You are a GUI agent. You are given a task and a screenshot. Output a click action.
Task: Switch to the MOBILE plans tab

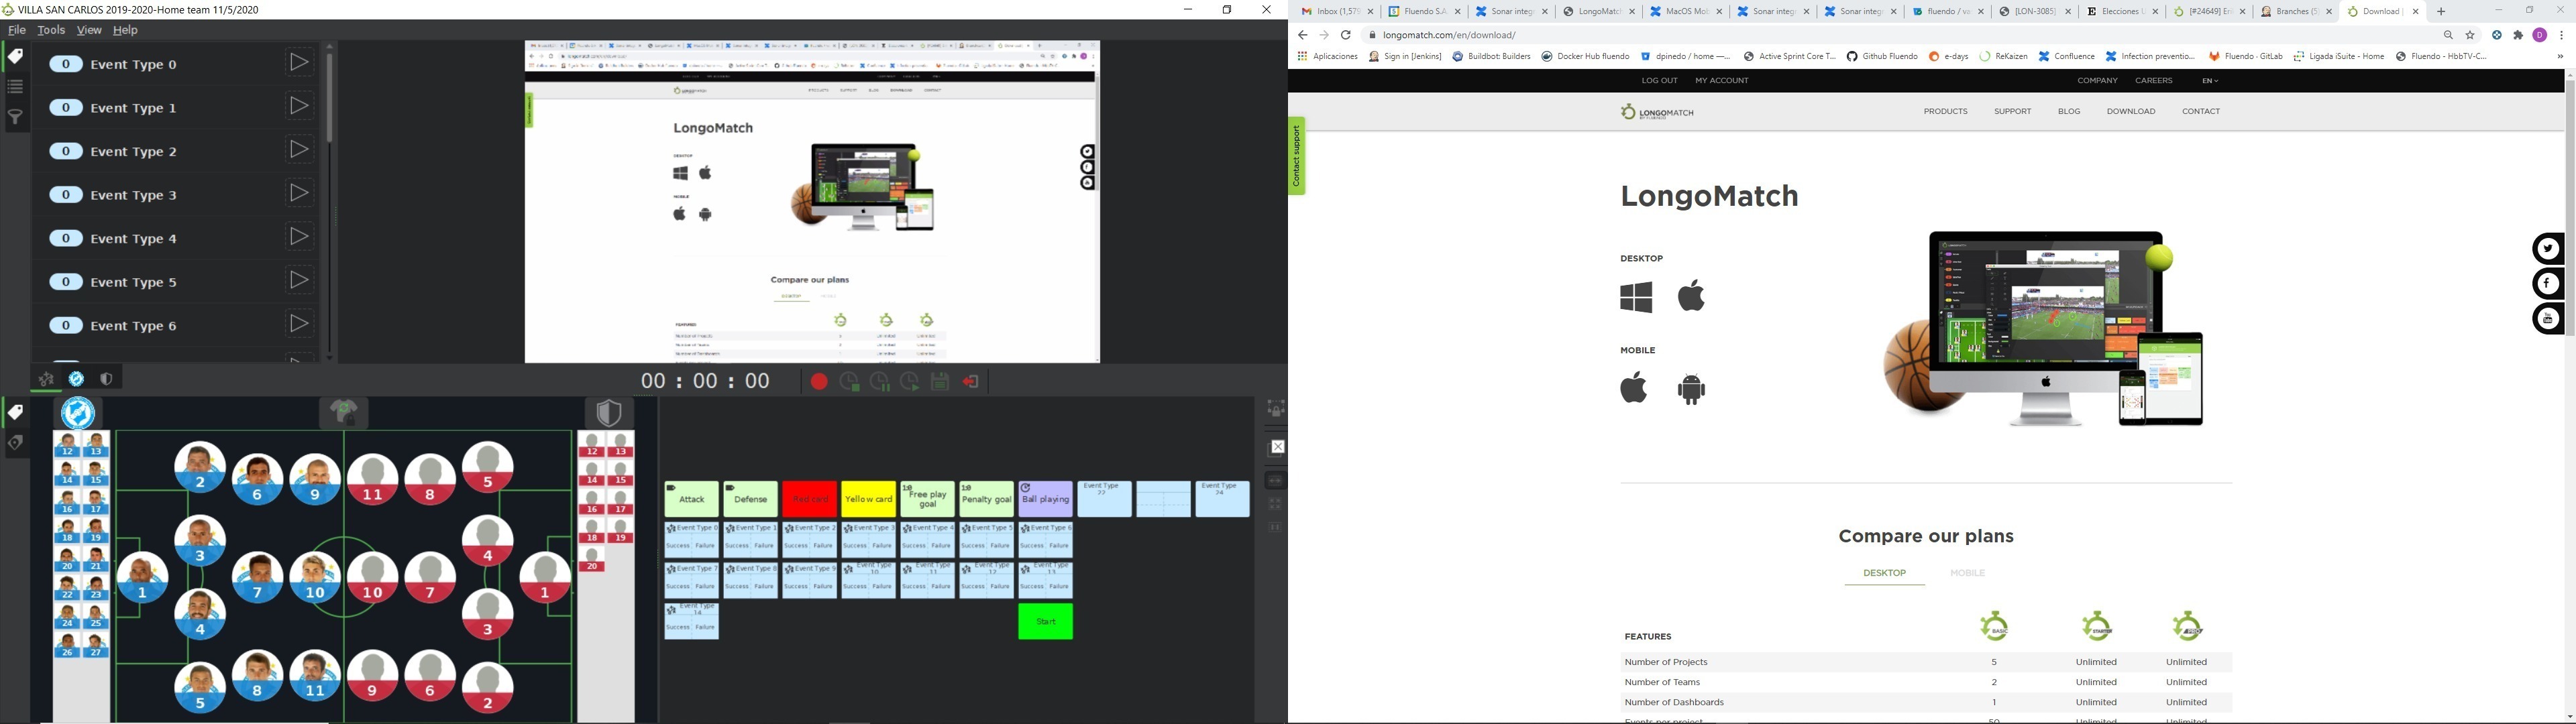coord(1967,573)
